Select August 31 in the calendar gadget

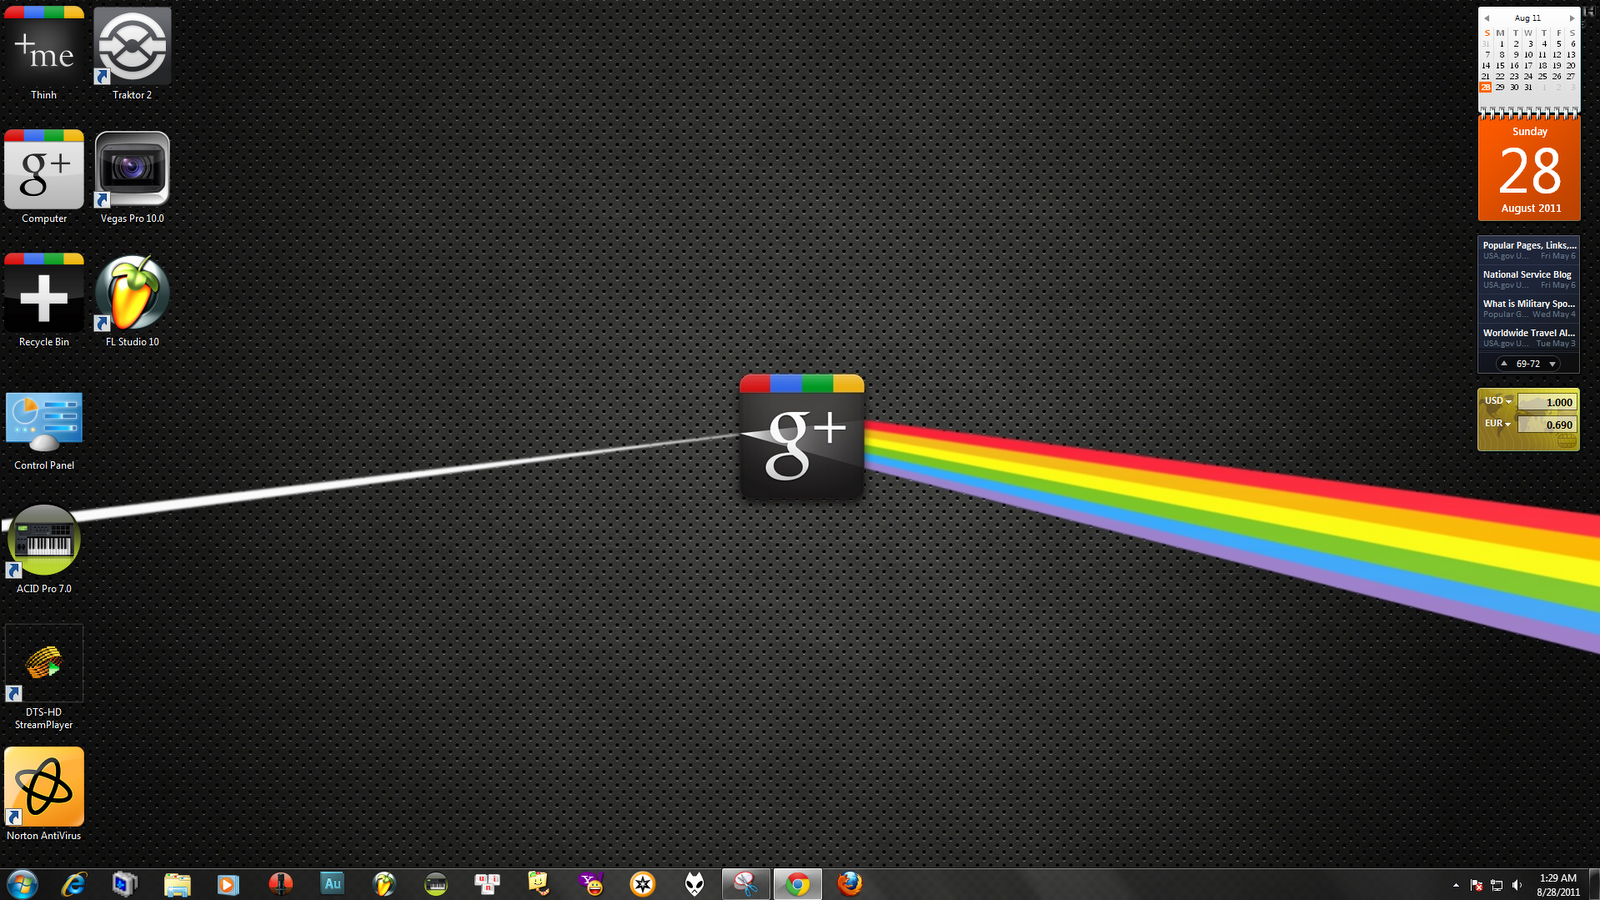(1528, 87)
